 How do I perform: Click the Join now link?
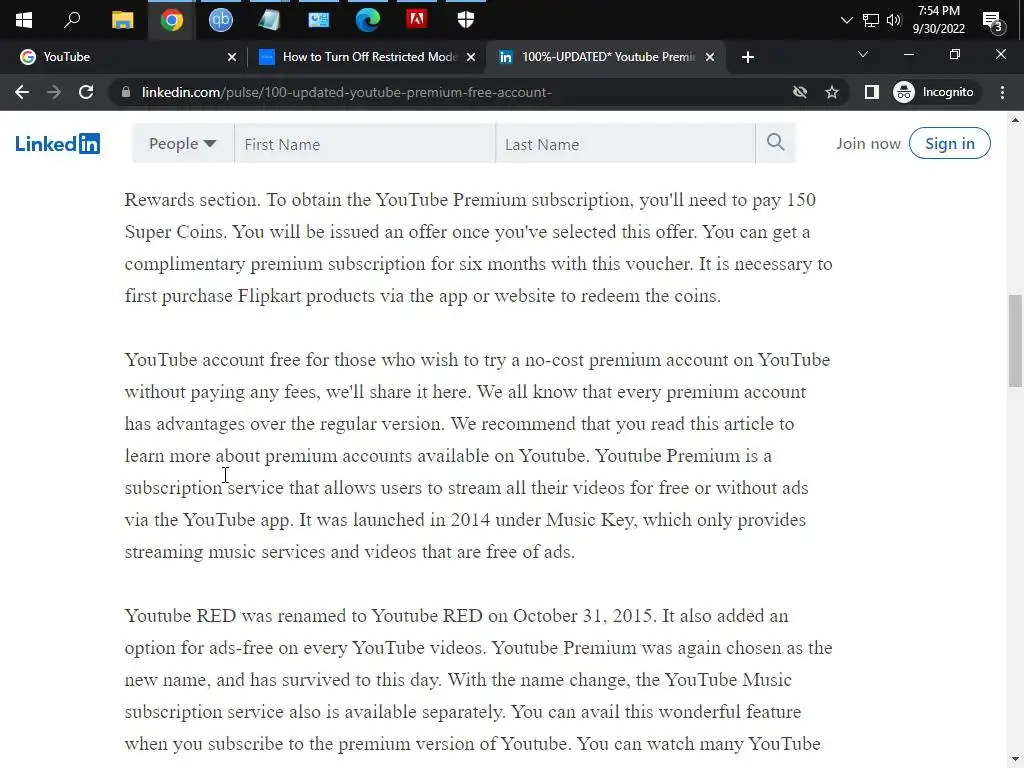tap(868, 144)
